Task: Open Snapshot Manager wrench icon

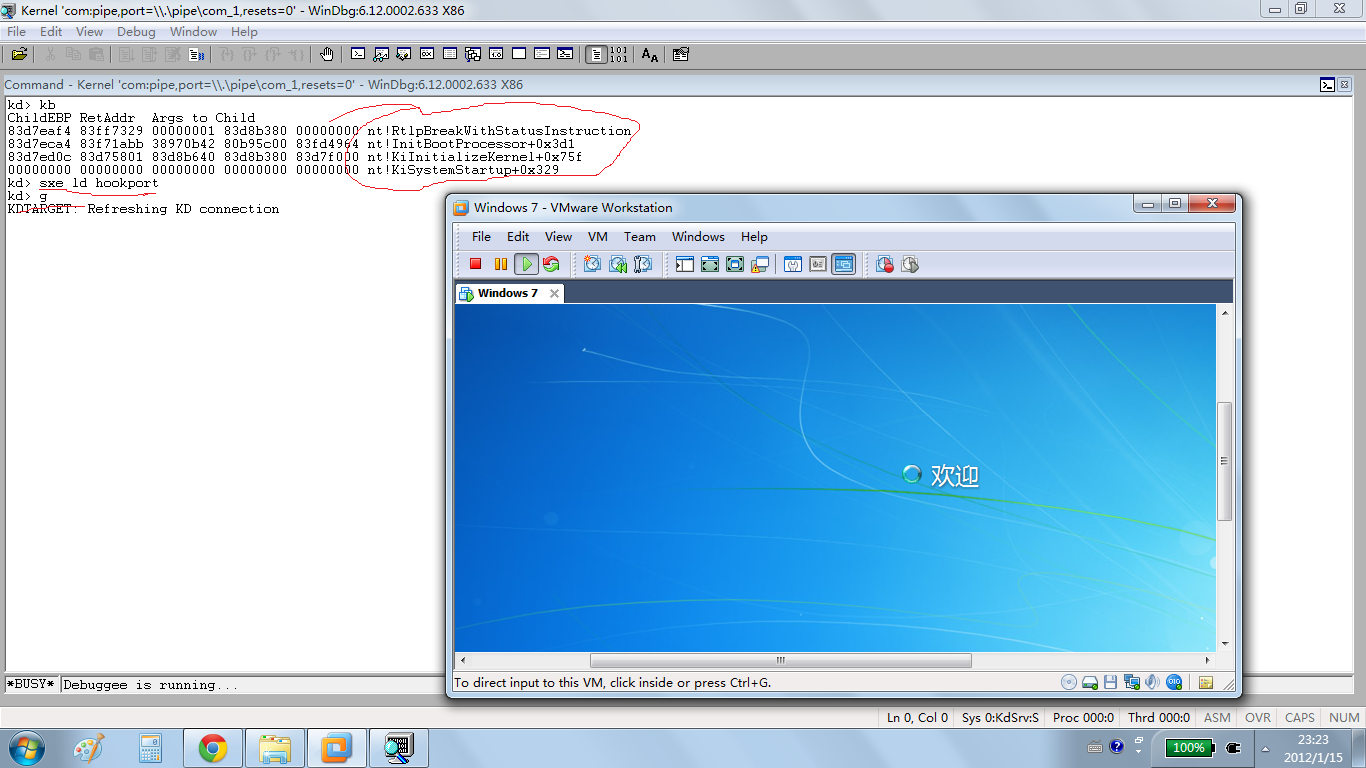Action: [x=643, y=264]
